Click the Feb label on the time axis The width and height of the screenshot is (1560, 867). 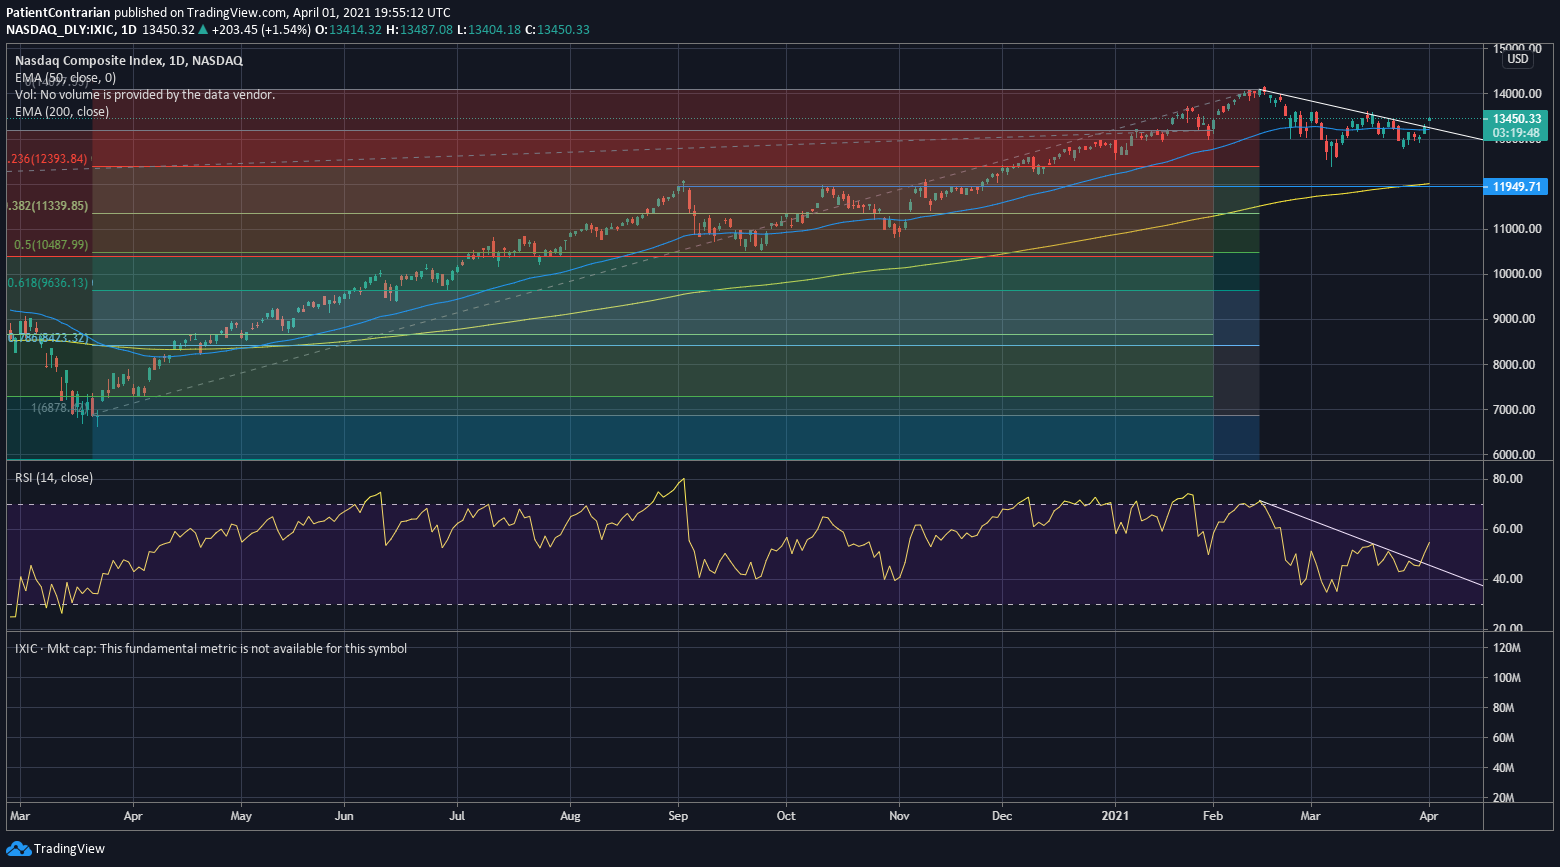click(1213, 816)
